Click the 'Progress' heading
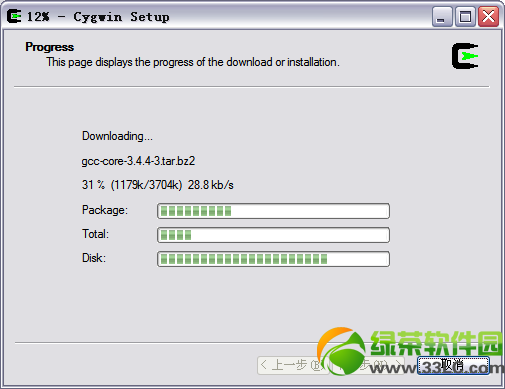 (x=50, y=47)
